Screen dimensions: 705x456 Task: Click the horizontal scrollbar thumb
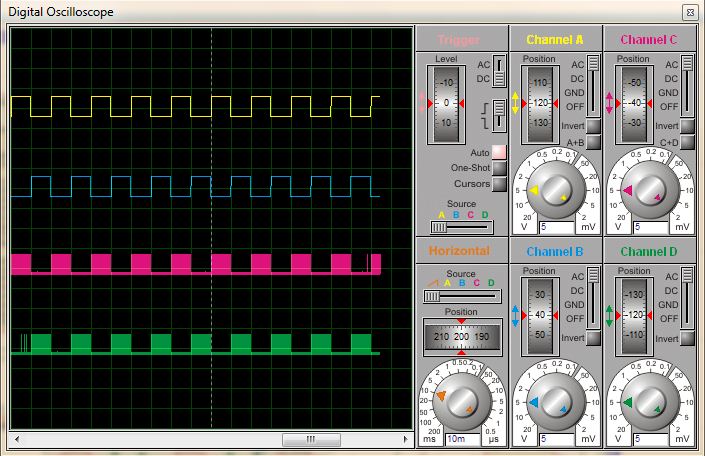tap(311, 439)
